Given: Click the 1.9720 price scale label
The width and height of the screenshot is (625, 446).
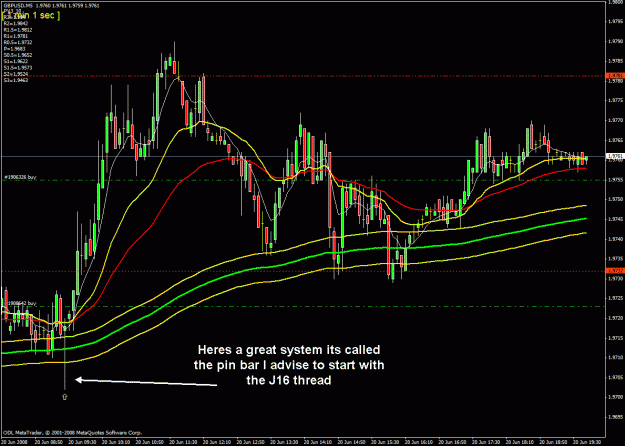Looking at the screenshot, I should 616,318.
